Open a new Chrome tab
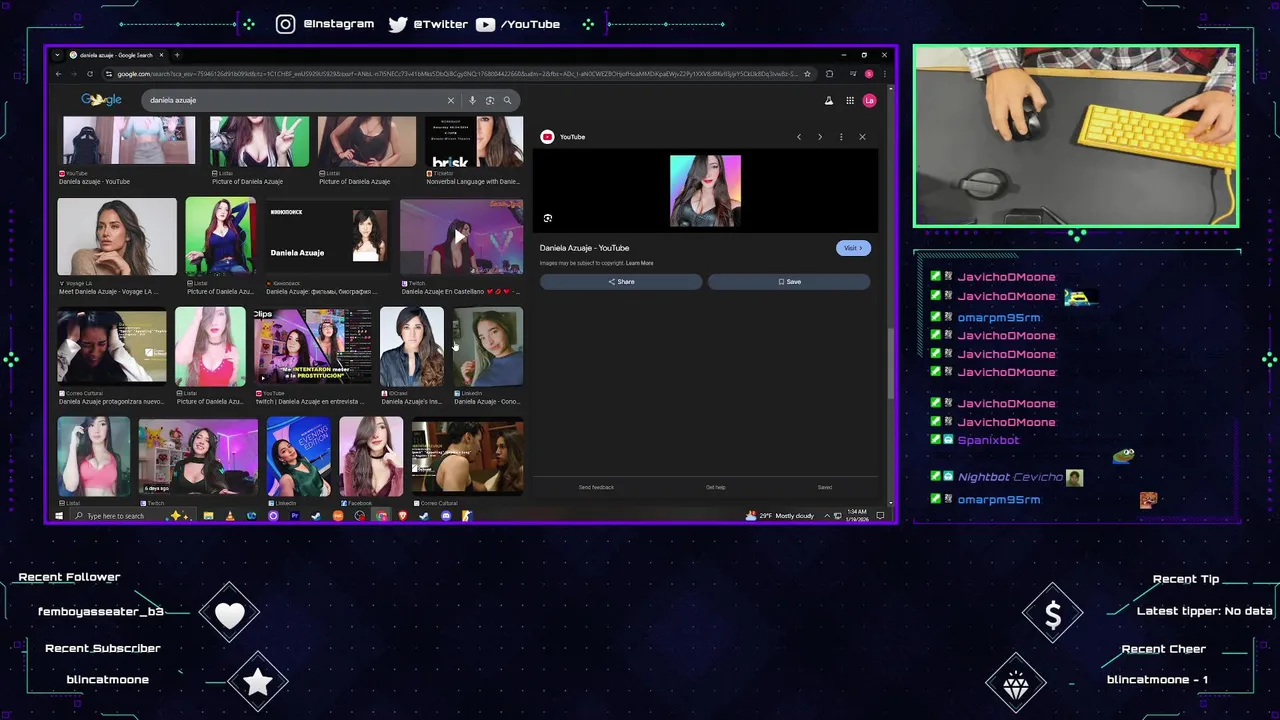Viewport: 1280px width, 720px height. [177, 55]
